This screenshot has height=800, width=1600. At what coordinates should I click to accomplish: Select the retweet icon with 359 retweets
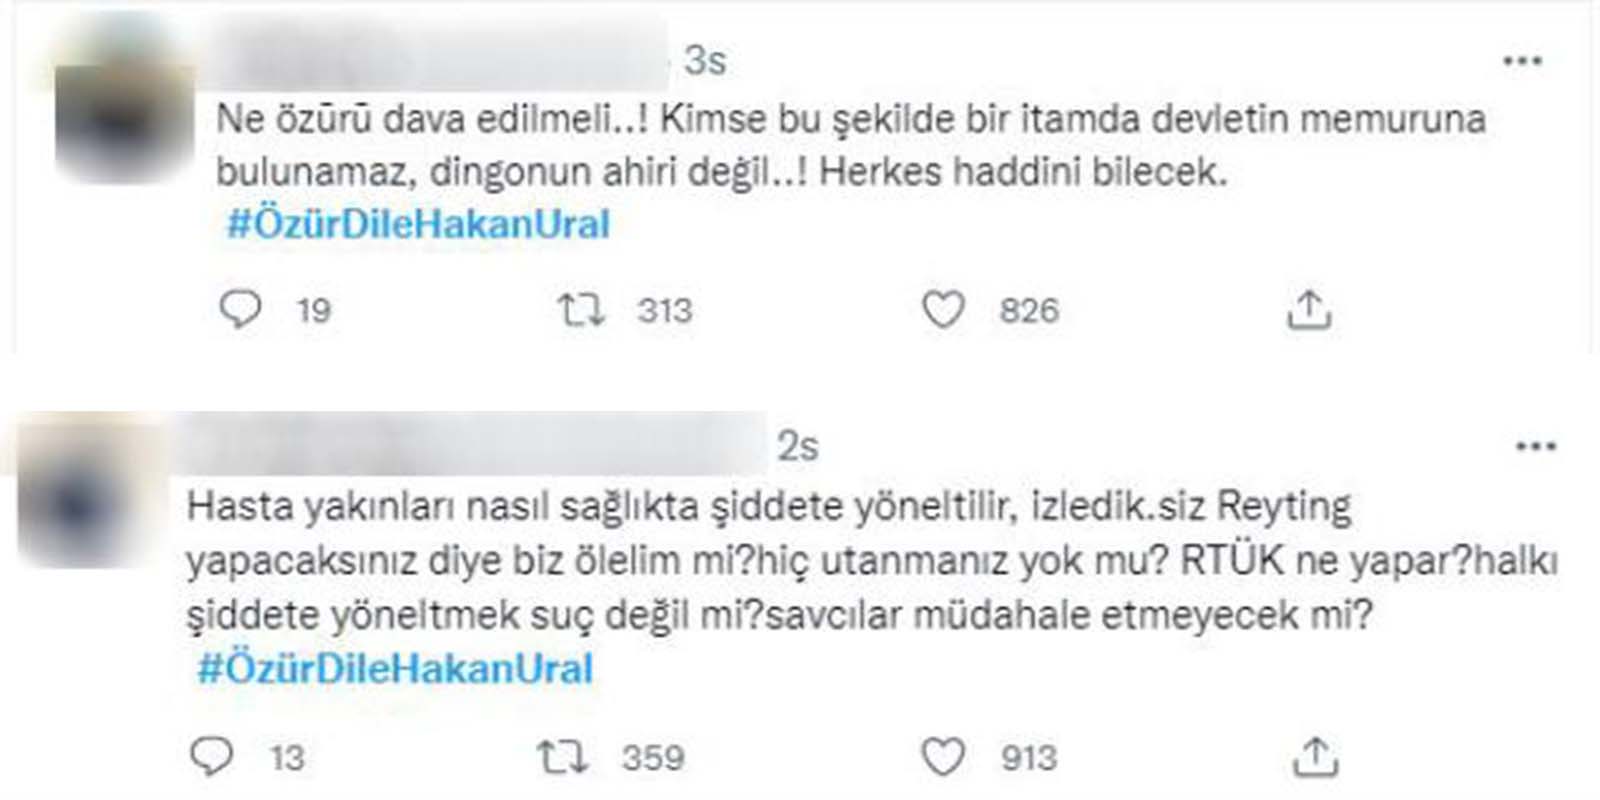pyautogui.click(x=566, y=757)
